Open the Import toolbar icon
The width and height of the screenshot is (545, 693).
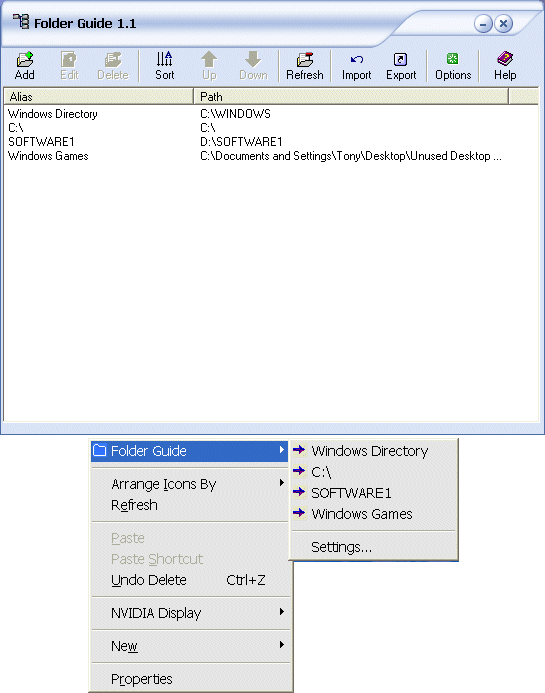pyautogui.click(x=356, y=66)
